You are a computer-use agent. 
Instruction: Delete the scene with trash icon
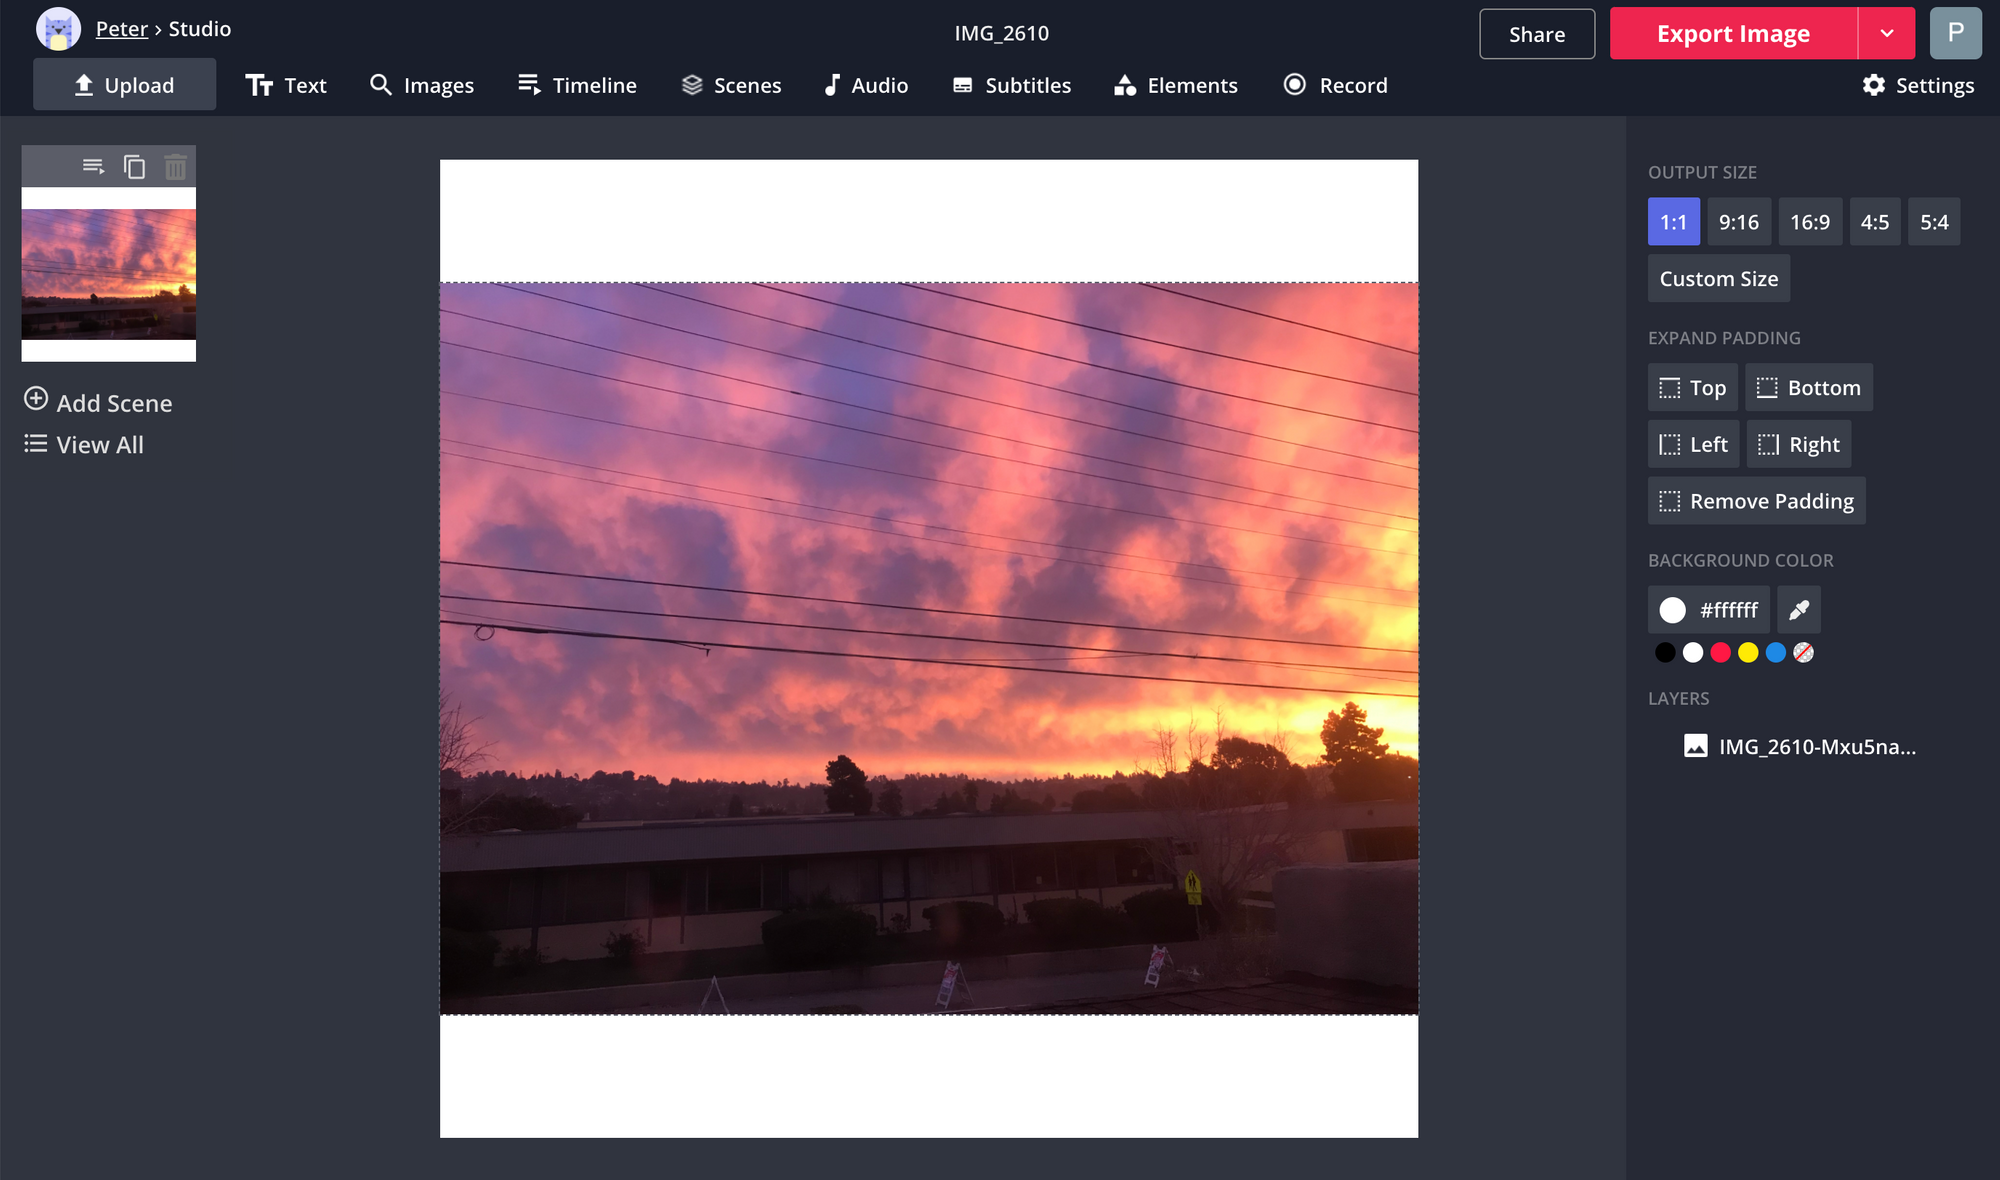tap(175, 167)
